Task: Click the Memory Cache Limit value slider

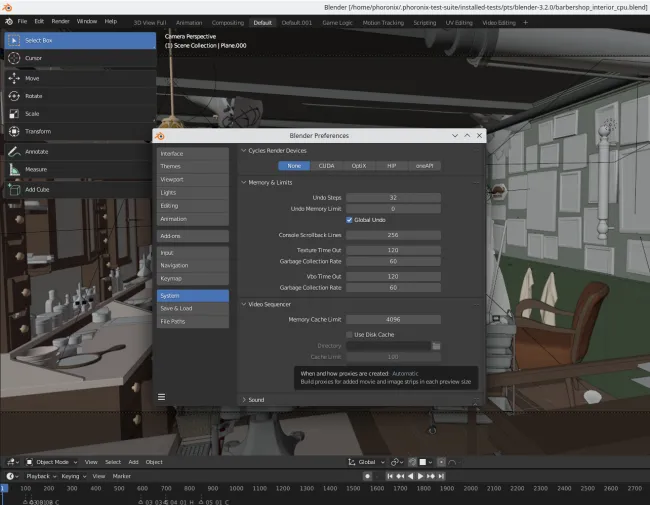Action: tap(393, 320)
